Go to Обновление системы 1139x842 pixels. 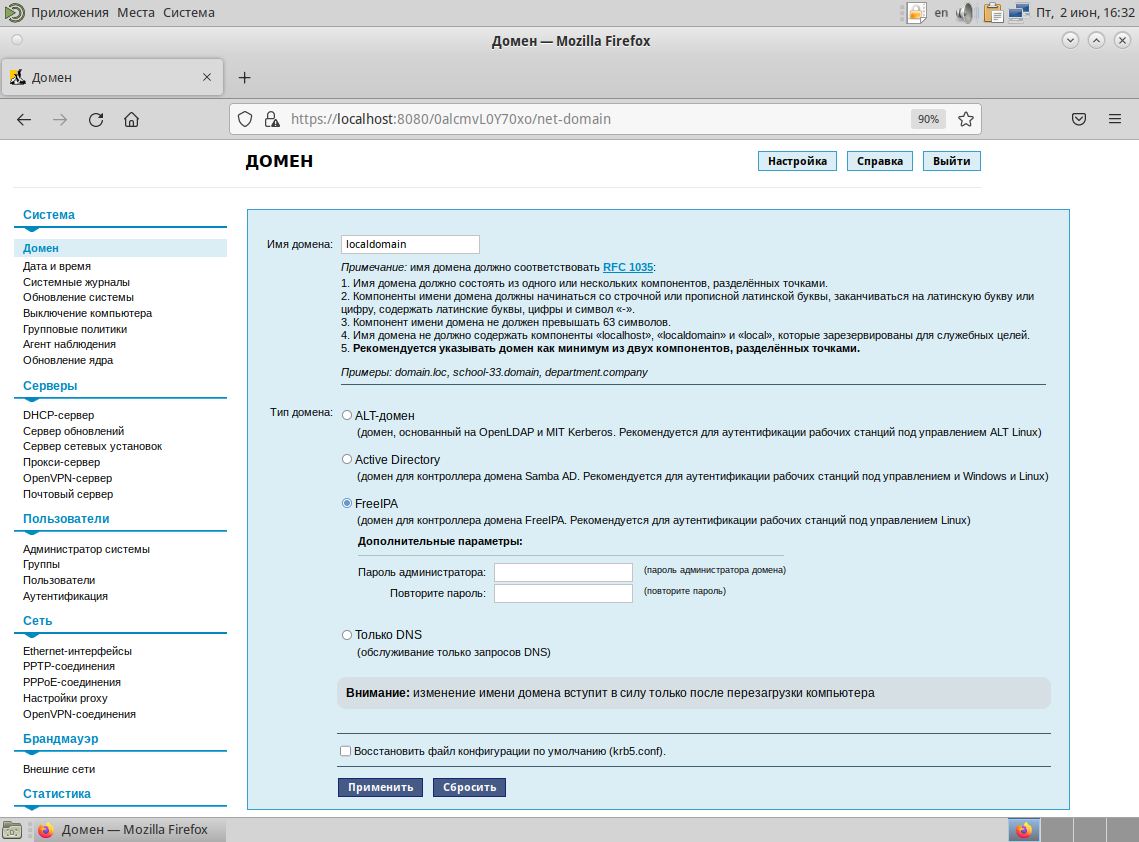(78, 297)
